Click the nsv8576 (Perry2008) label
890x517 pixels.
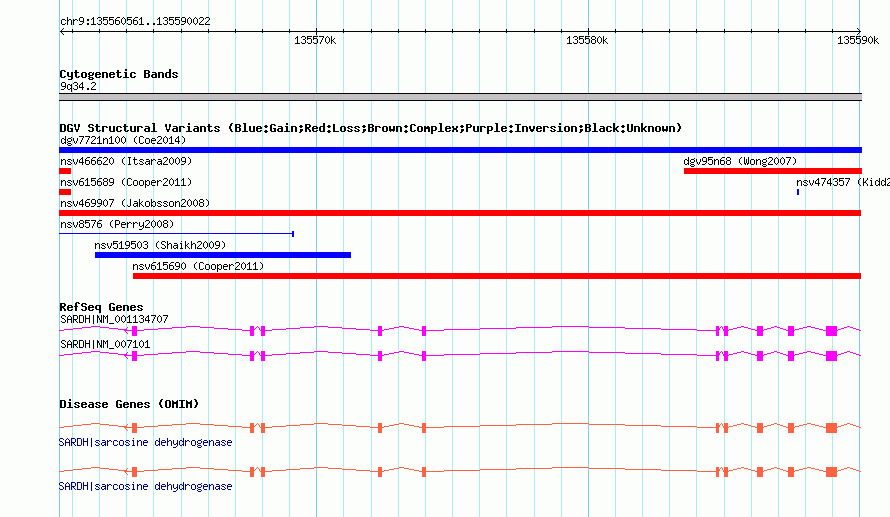tap(117, 224)
